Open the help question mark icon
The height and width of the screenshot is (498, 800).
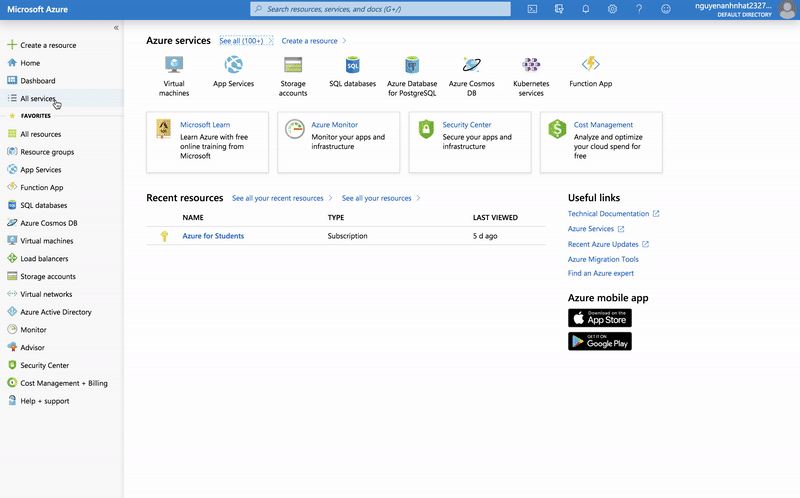pos(639,9)
